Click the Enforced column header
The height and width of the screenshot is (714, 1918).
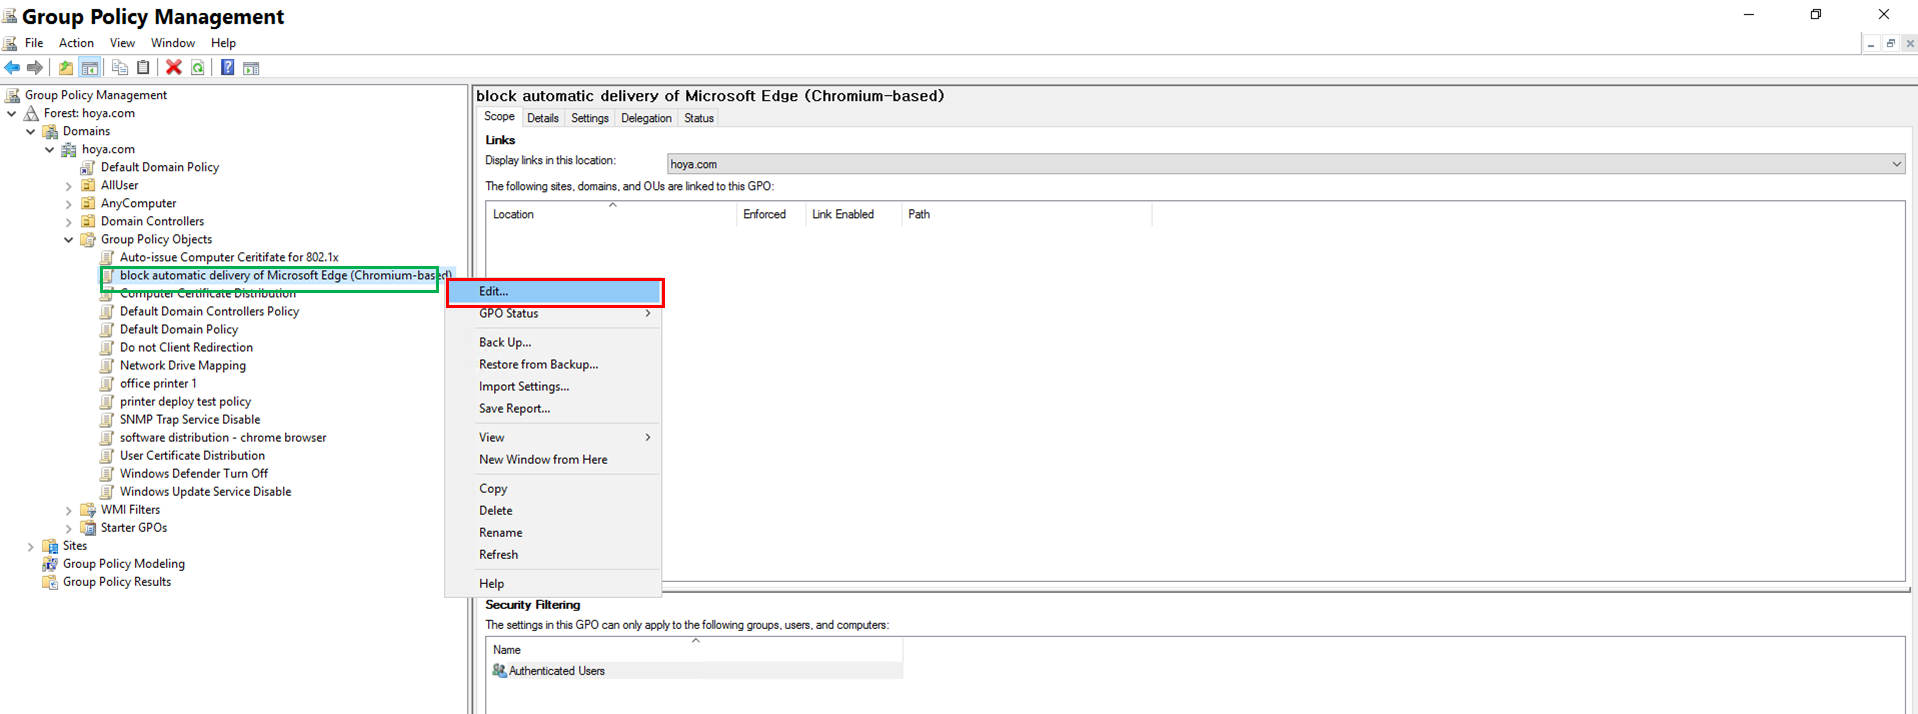(x=771, y=214)
